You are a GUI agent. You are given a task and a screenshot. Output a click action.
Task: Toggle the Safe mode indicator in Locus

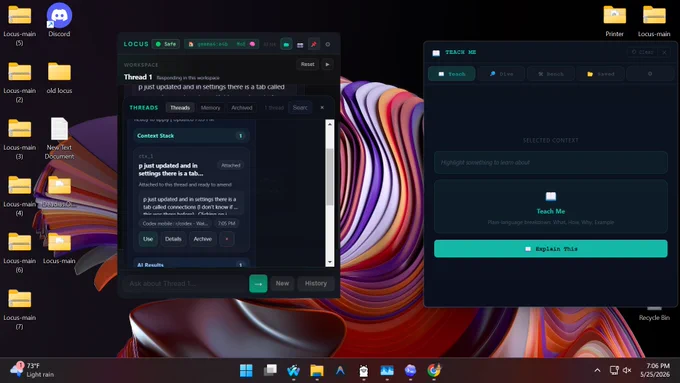pos(166,44)
